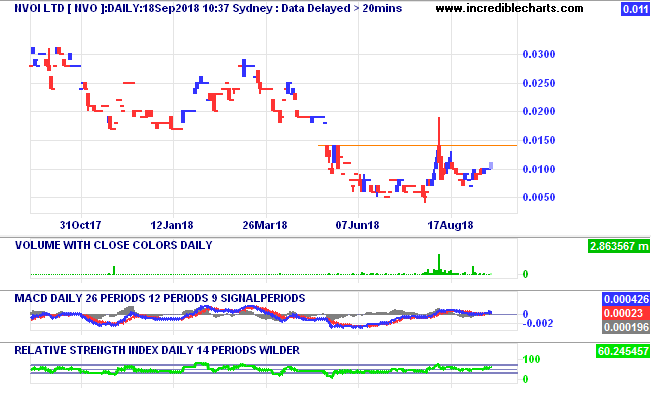Click the -0.002 MACD axis label
Screen dimensions: 651x395
pyautogui.click(x=538, y=324)
